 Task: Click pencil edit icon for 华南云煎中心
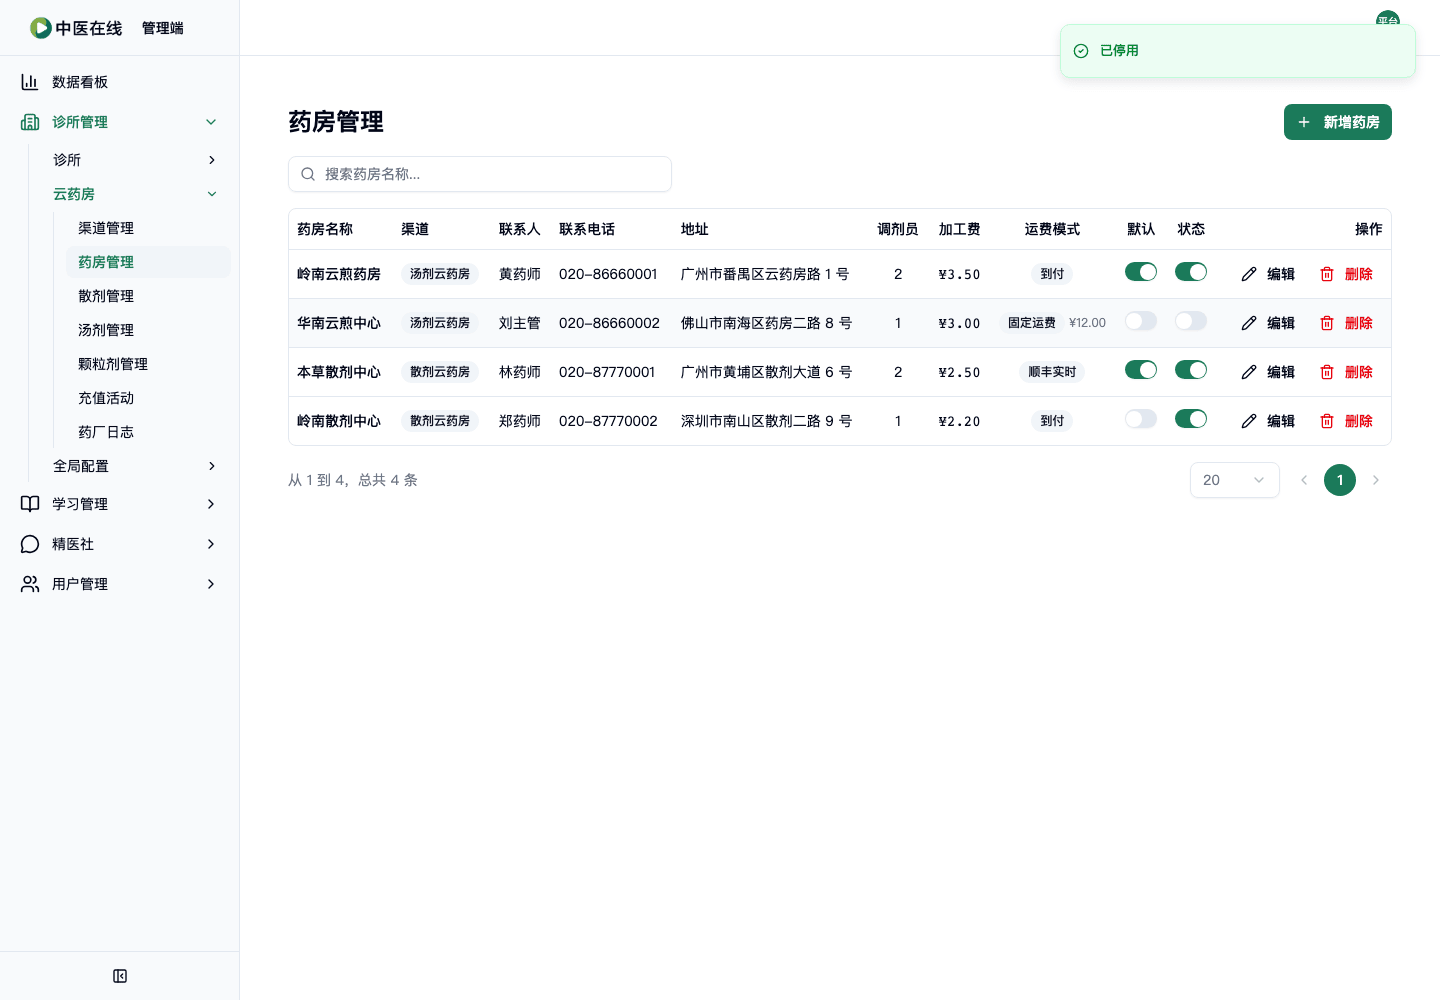(x=1249, y=323)
